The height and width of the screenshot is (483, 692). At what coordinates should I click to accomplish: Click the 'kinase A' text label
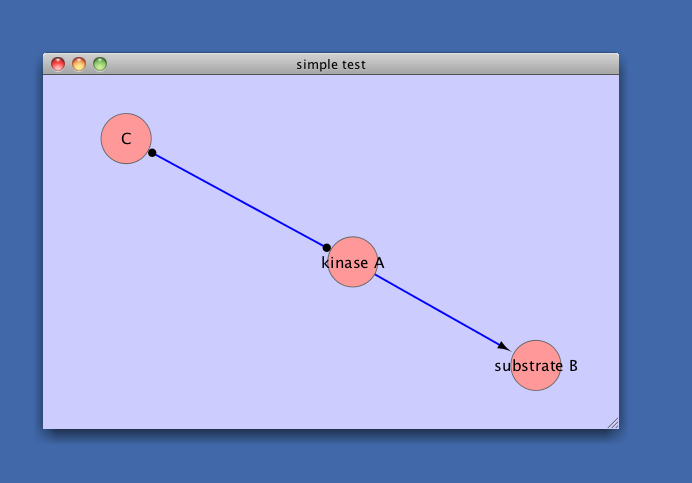[353, 263]
